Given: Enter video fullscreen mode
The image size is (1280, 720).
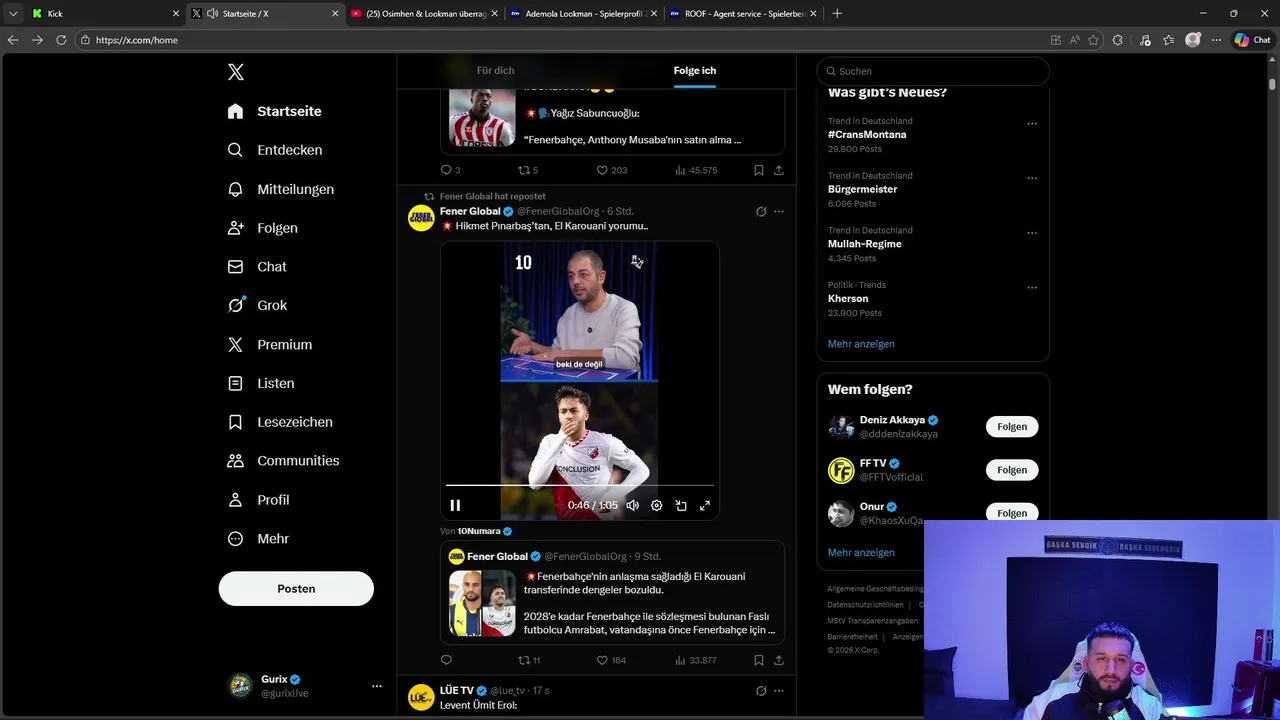Looking at the screenshot, I should pos(705,506).
